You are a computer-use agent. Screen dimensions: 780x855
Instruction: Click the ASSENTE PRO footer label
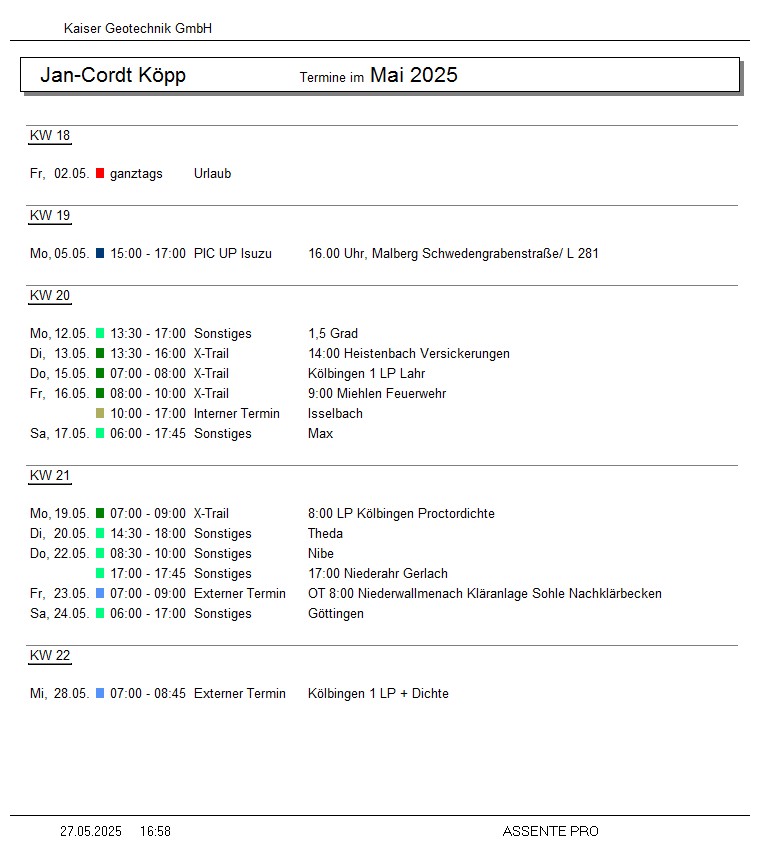(x=550, y=831)
